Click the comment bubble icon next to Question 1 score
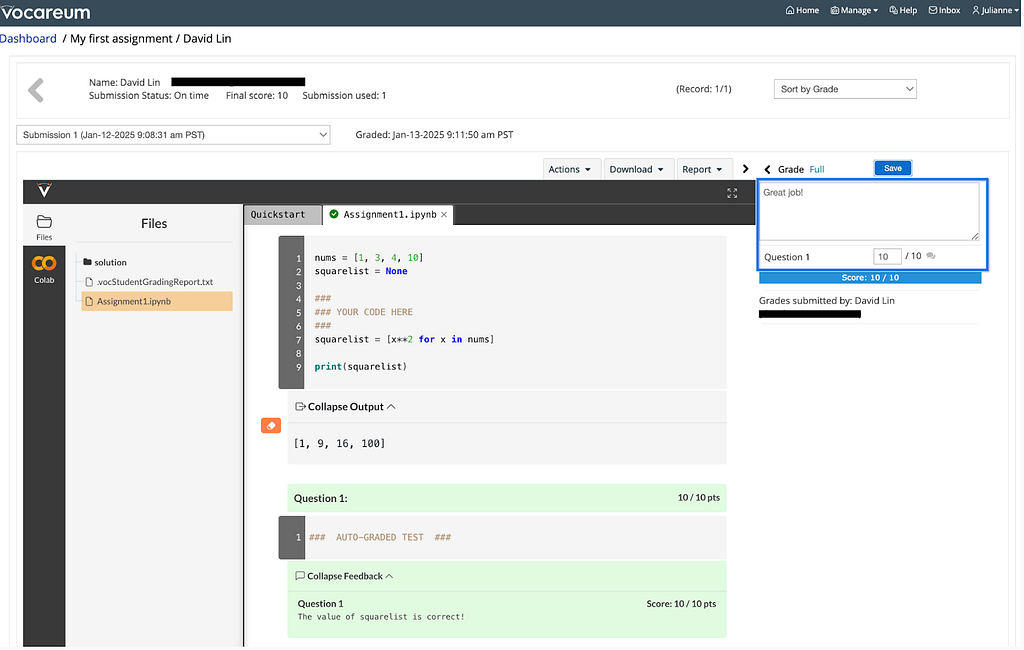Viewport: 1024px width, 650px height. [x=931, y=256]
